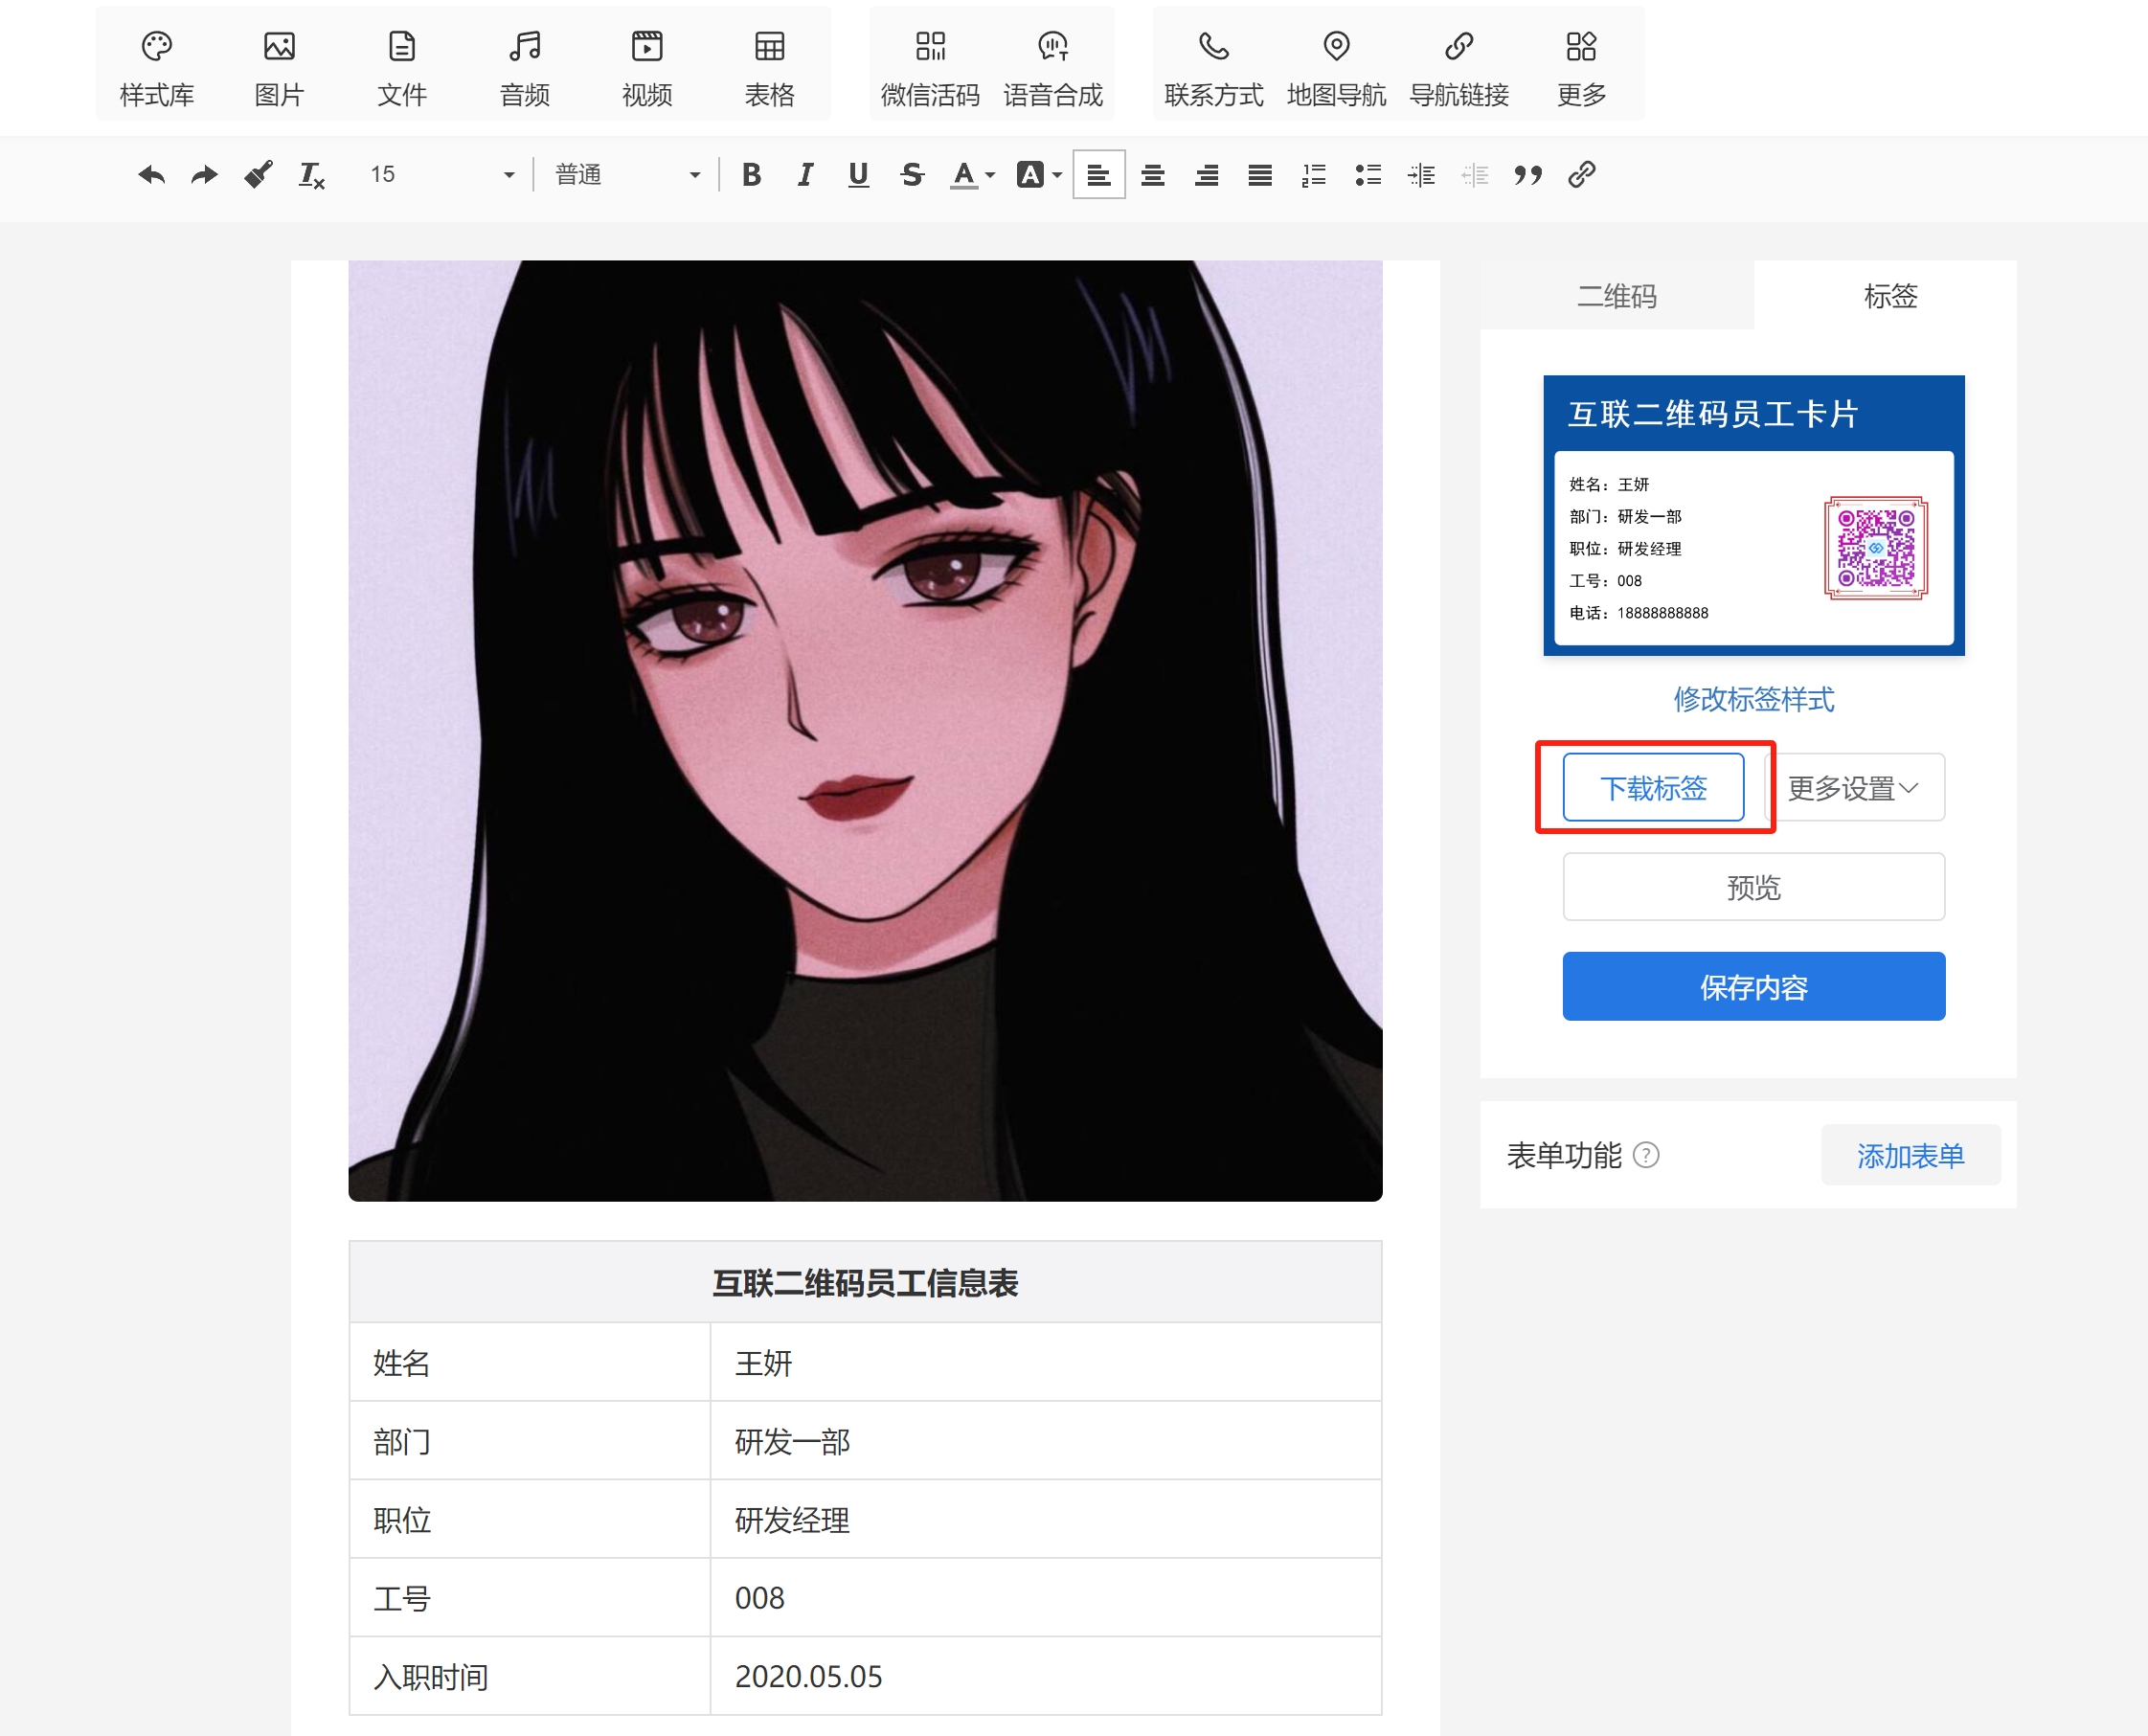Add 微信活码 WeChat code
Image resolution: width=2148 pixels, height=1736 pixels.
click(930, 68)
